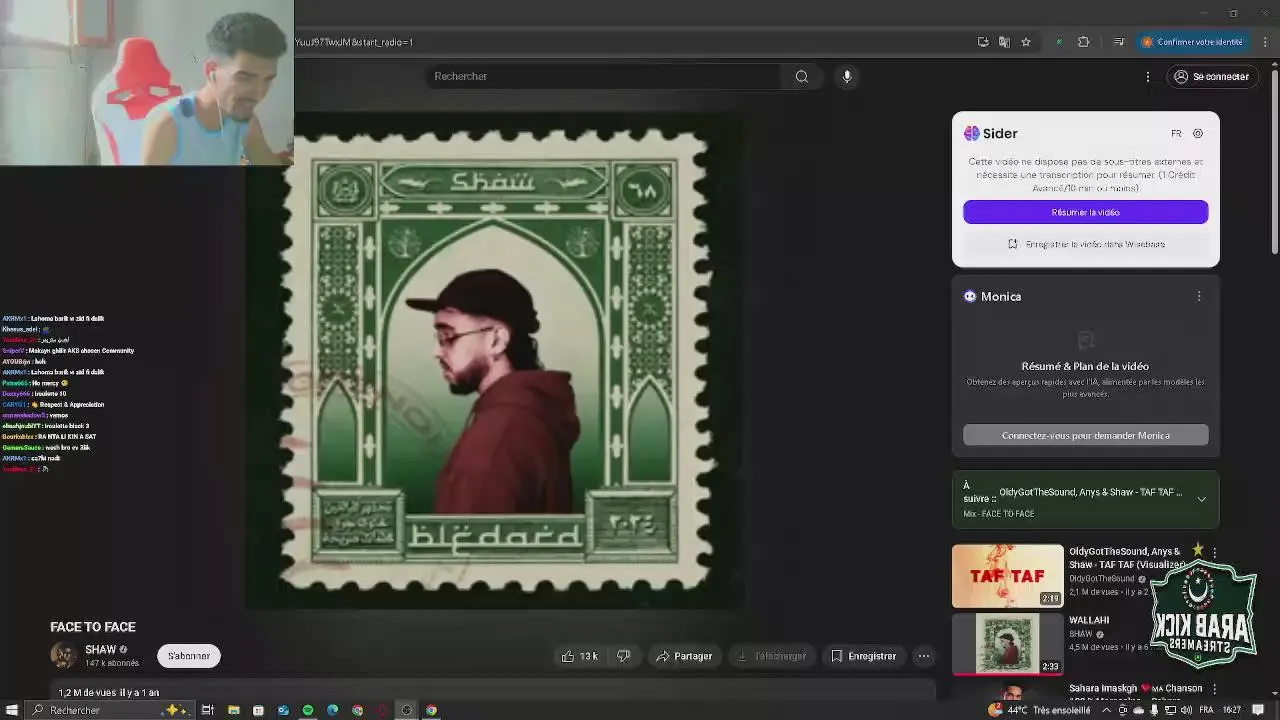This screenshot has width=1280, height=720.
Task: Open YouTube settings three-dot menu beside Se connecter
Action: click(1148, 77)
